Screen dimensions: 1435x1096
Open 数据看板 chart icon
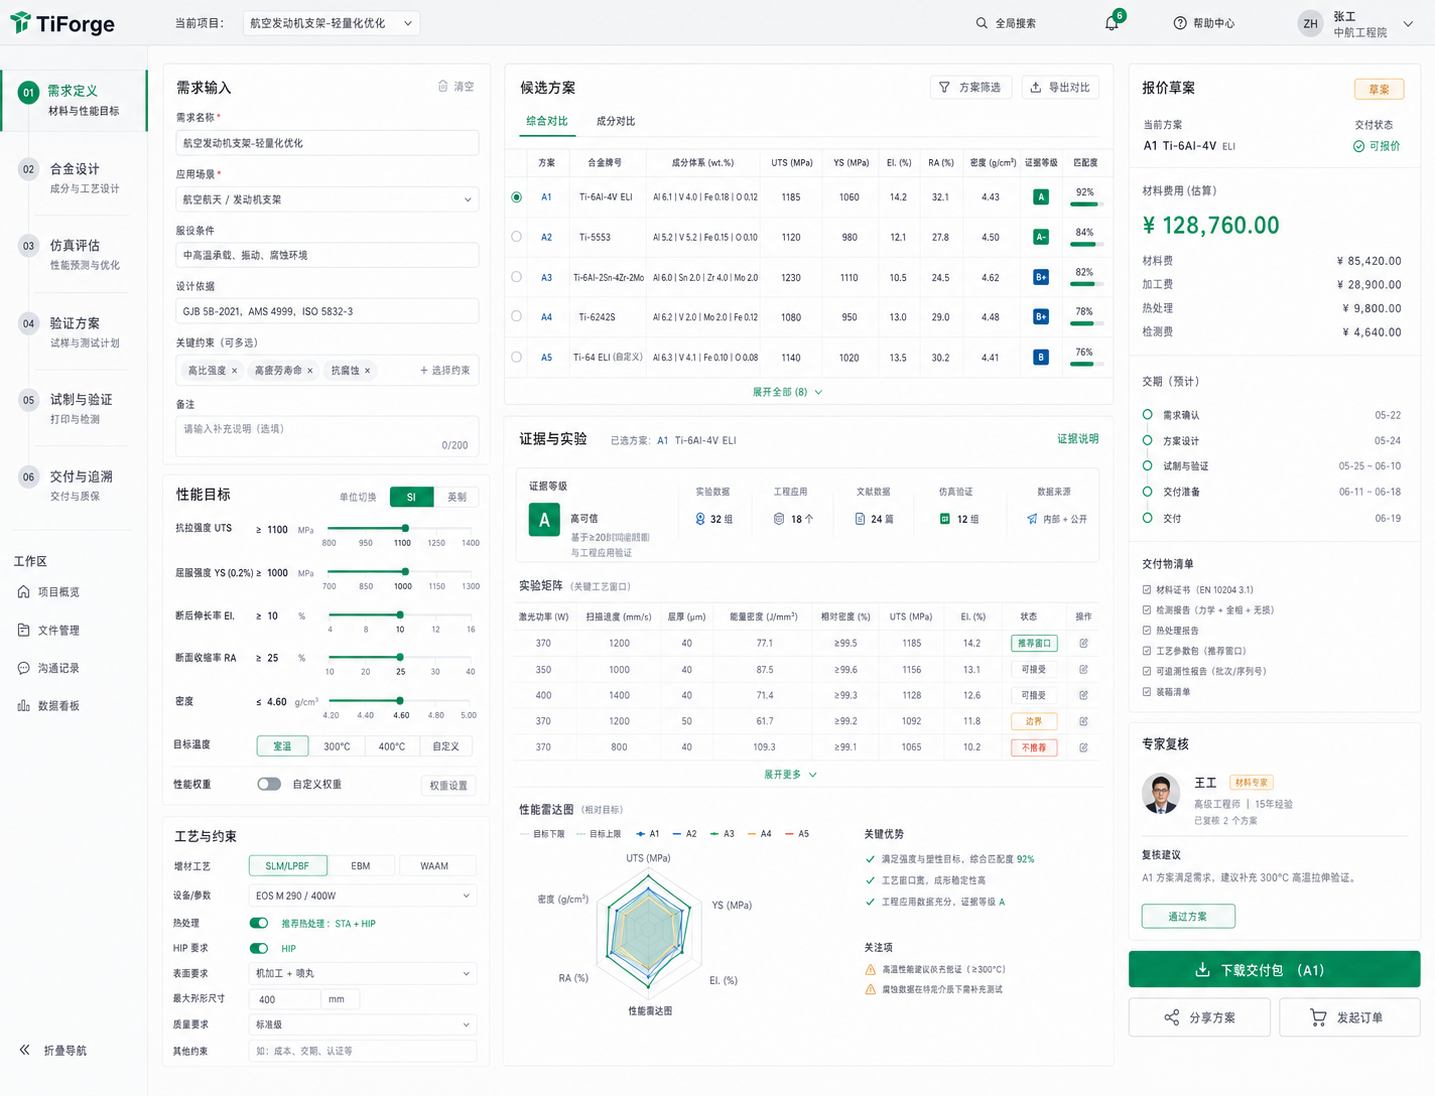pos(24,706)
